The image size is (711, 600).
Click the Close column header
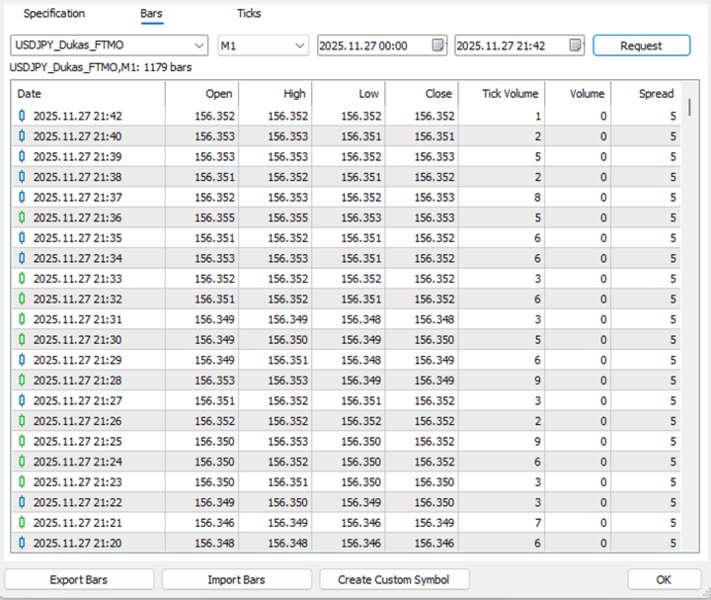(422, 93)
